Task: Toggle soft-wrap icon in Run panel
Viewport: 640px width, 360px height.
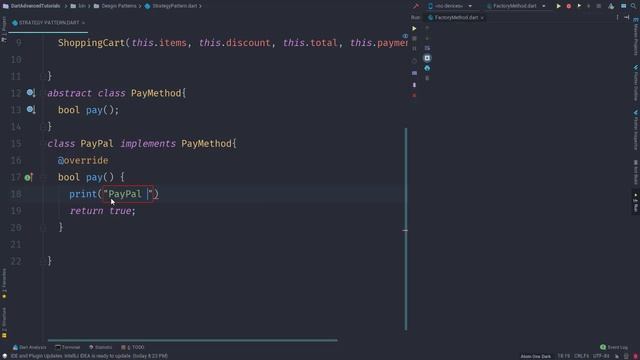Action: pos(427,48)
